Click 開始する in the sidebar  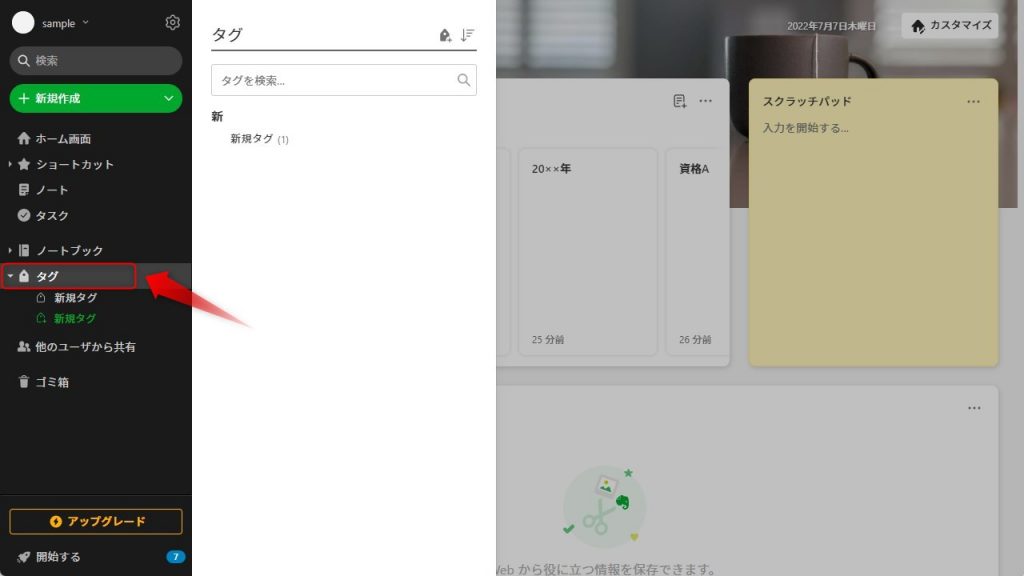(x=58, y=557)
